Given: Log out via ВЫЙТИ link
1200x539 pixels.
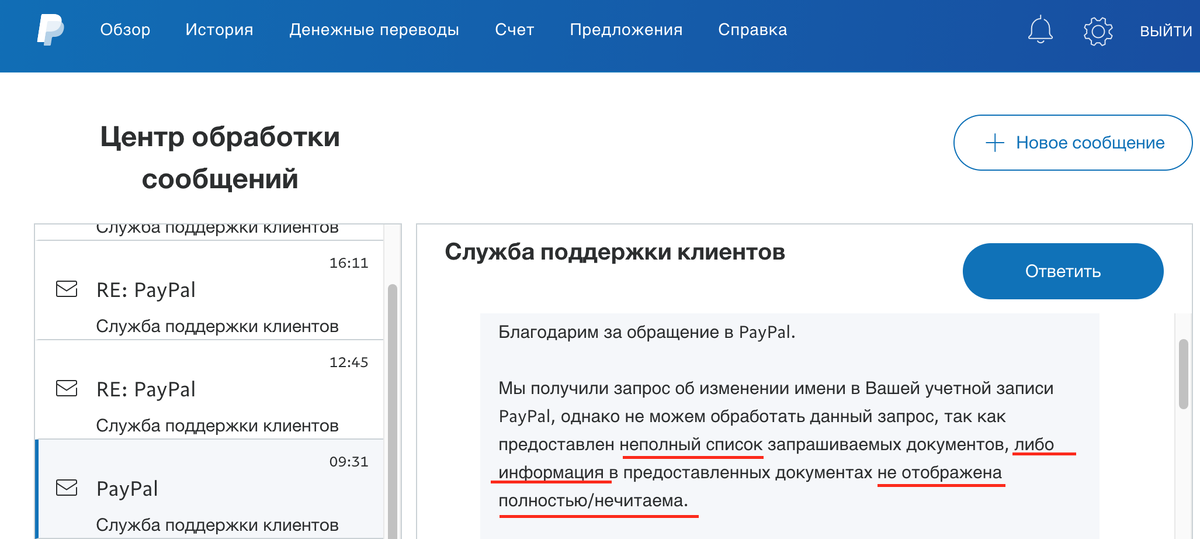Looking at the screenshot, I should coord(1165,31).
